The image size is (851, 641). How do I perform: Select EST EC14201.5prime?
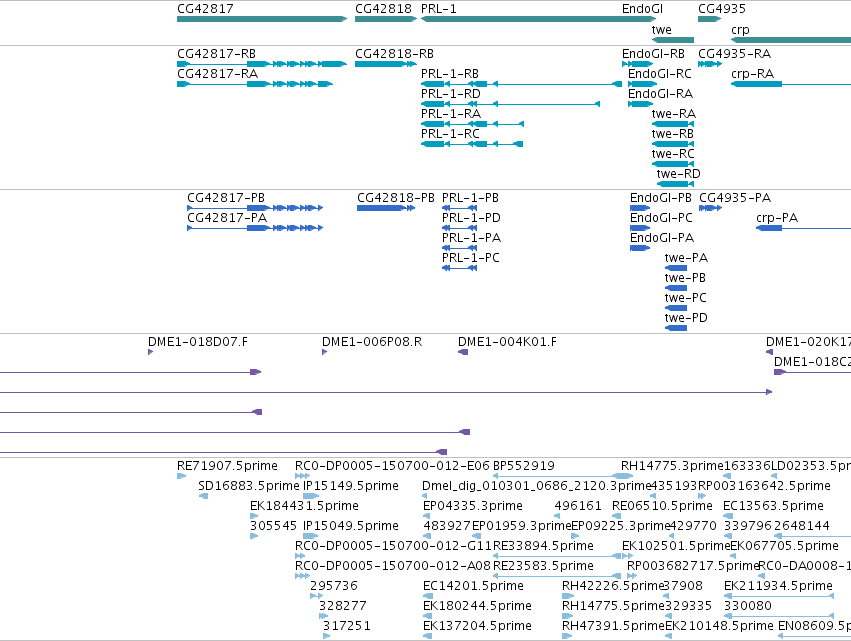(x=427, y=596)
